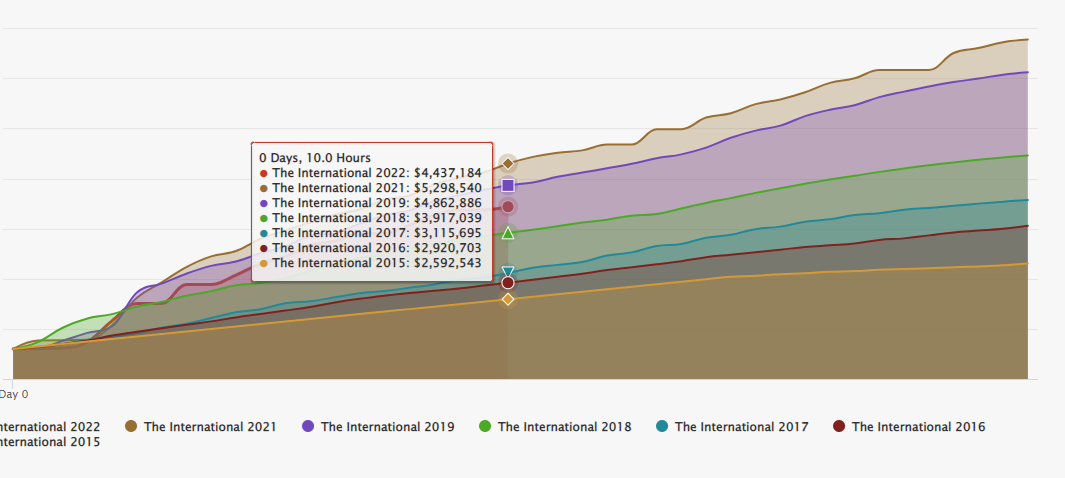Click tooltip row 'The International 2022: $4,437,184'

tap(371, 172)
